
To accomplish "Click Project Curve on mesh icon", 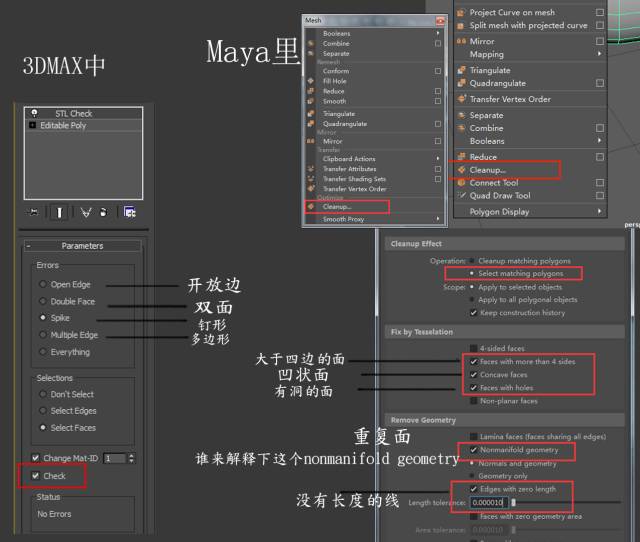I will pyautogui.click(x=461, y=13).
